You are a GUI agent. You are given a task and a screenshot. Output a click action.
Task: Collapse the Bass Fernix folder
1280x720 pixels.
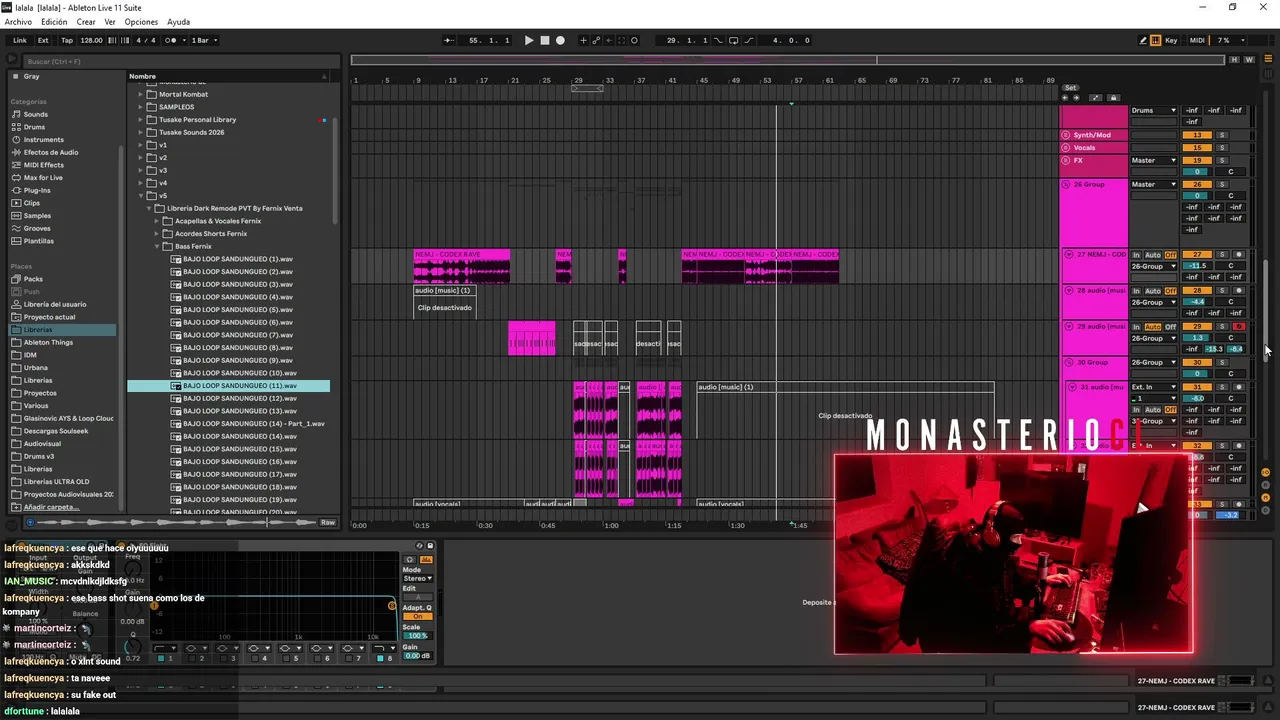pos(157,246)
